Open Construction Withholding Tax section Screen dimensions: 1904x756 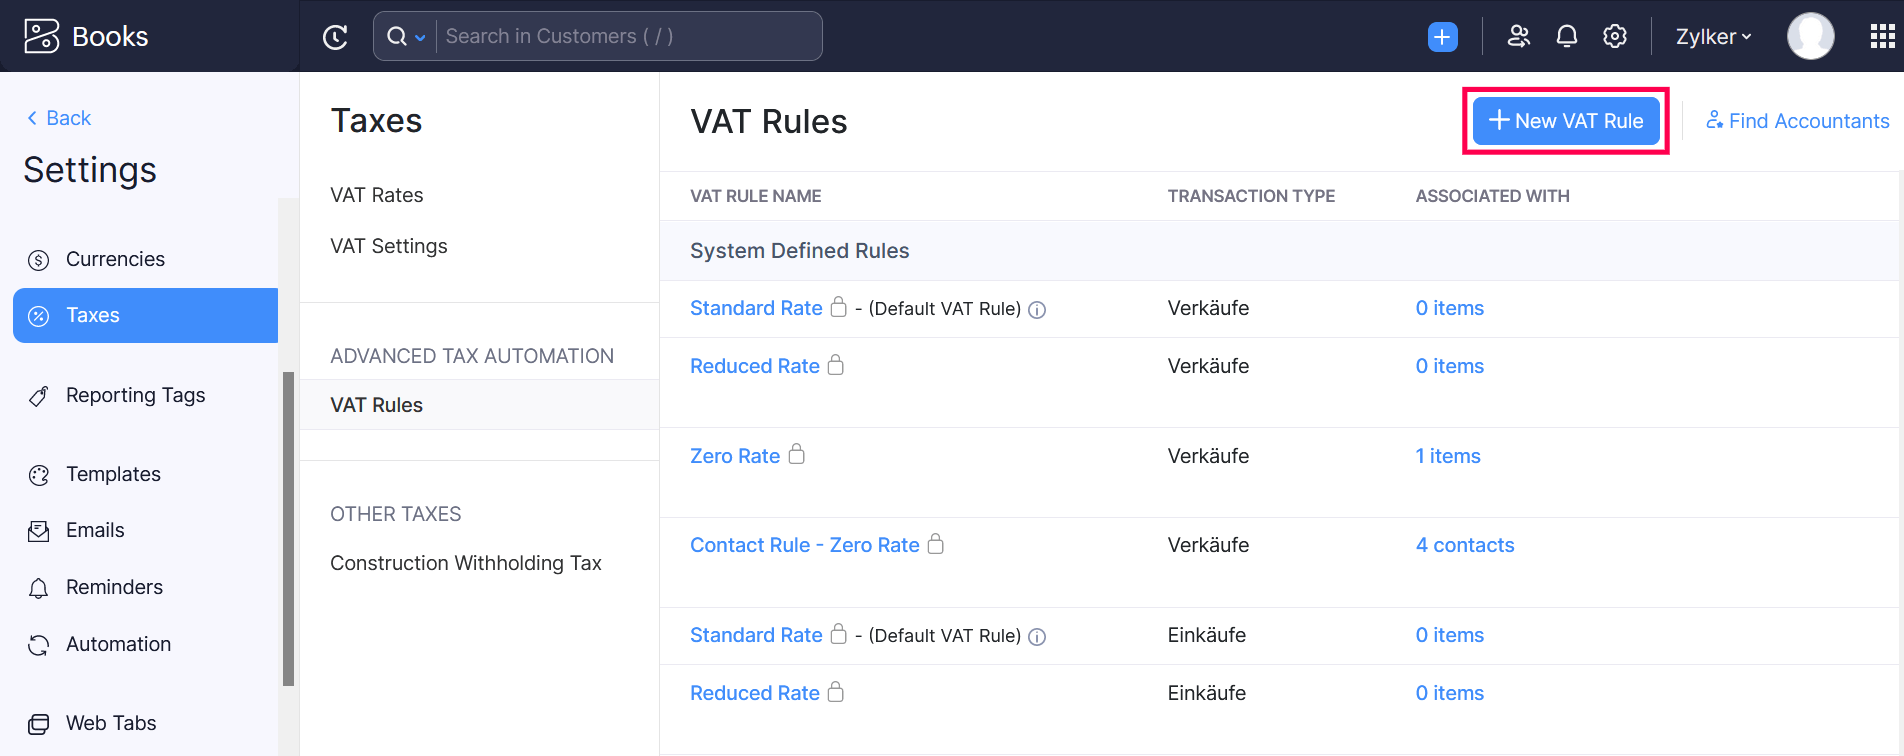[465, 563]
